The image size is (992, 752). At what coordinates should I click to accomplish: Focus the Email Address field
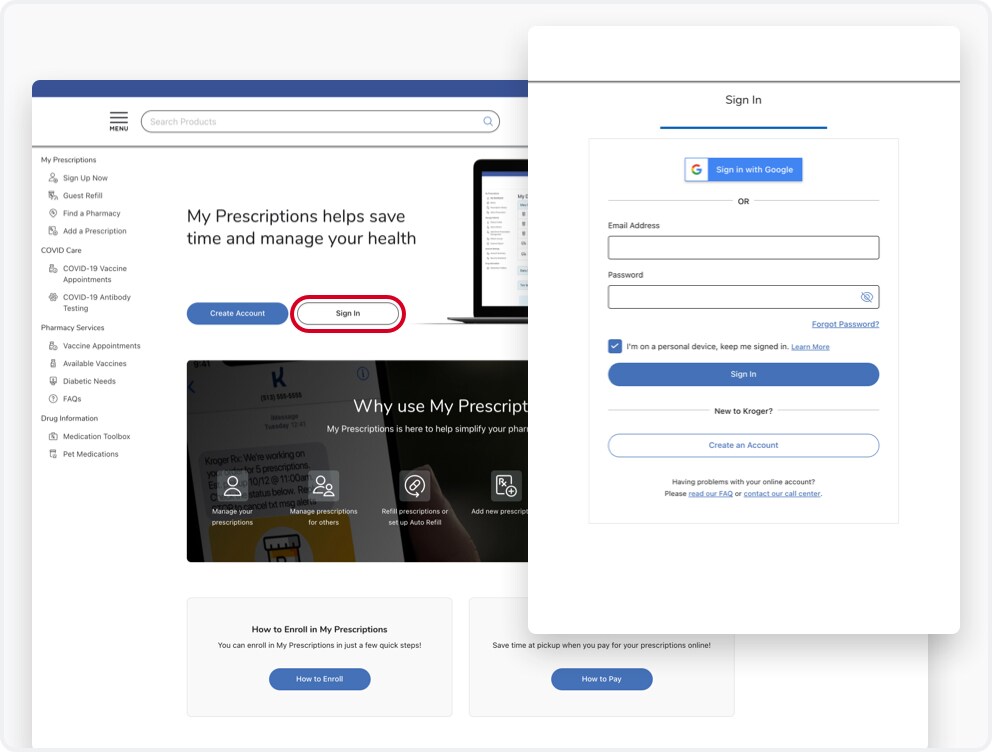743,247
